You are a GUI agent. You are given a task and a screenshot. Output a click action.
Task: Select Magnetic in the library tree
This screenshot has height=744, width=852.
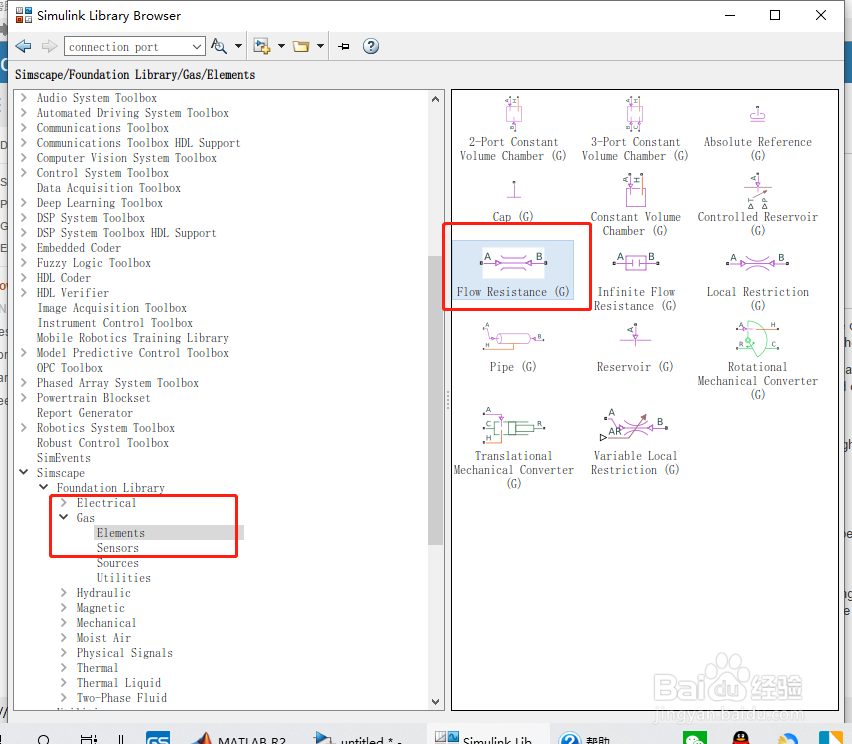101,608
